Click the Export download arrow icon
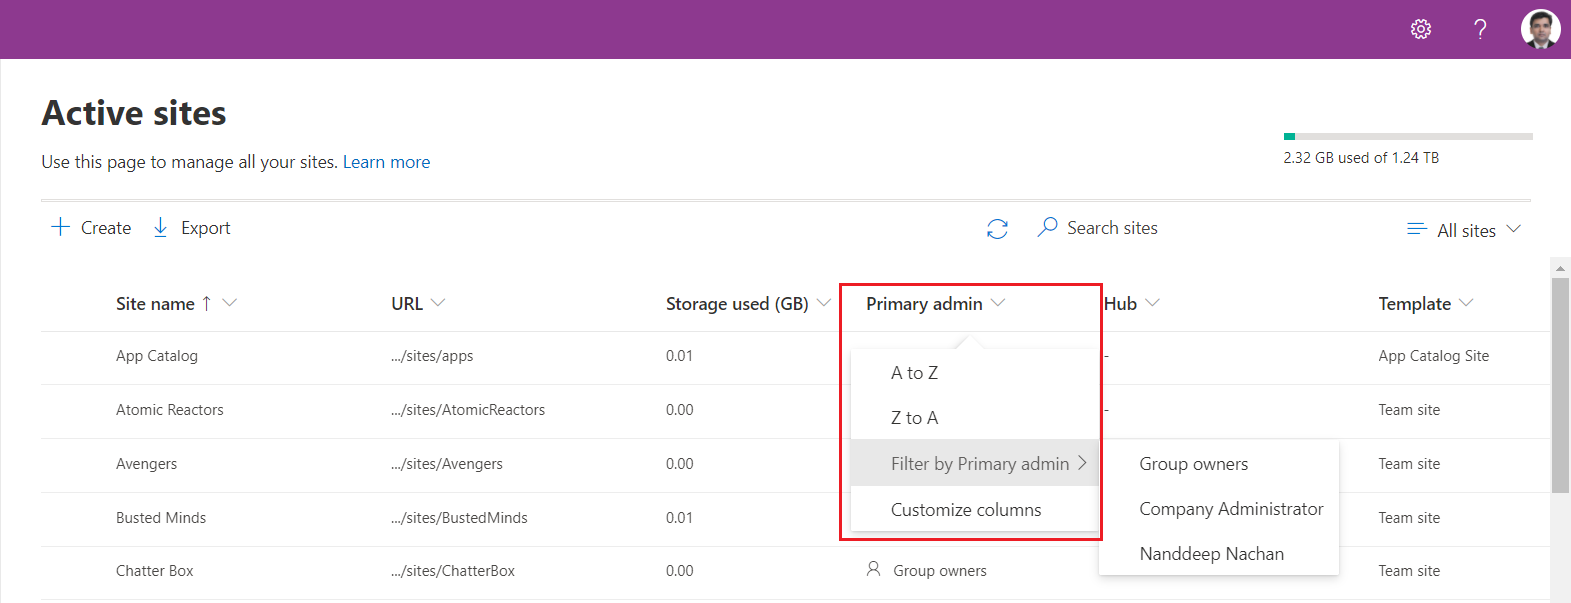The height and width of the screenshot is (603, 1571). [x=160, y=228]
